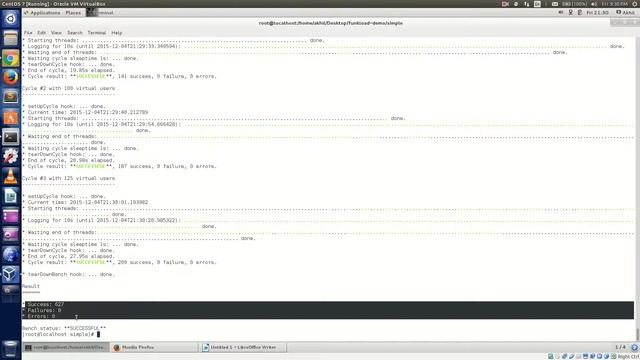Open the purple screenshot app icon in dock
Image resolution: width=640 pixels, height=360 pixels.
[x=11, y=235]
